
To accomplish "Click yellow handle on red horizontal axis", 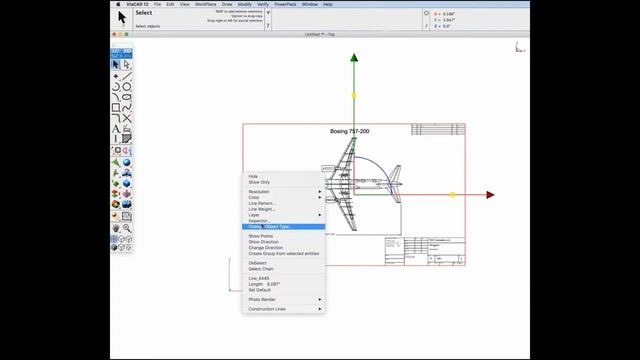I will point(452,195).
